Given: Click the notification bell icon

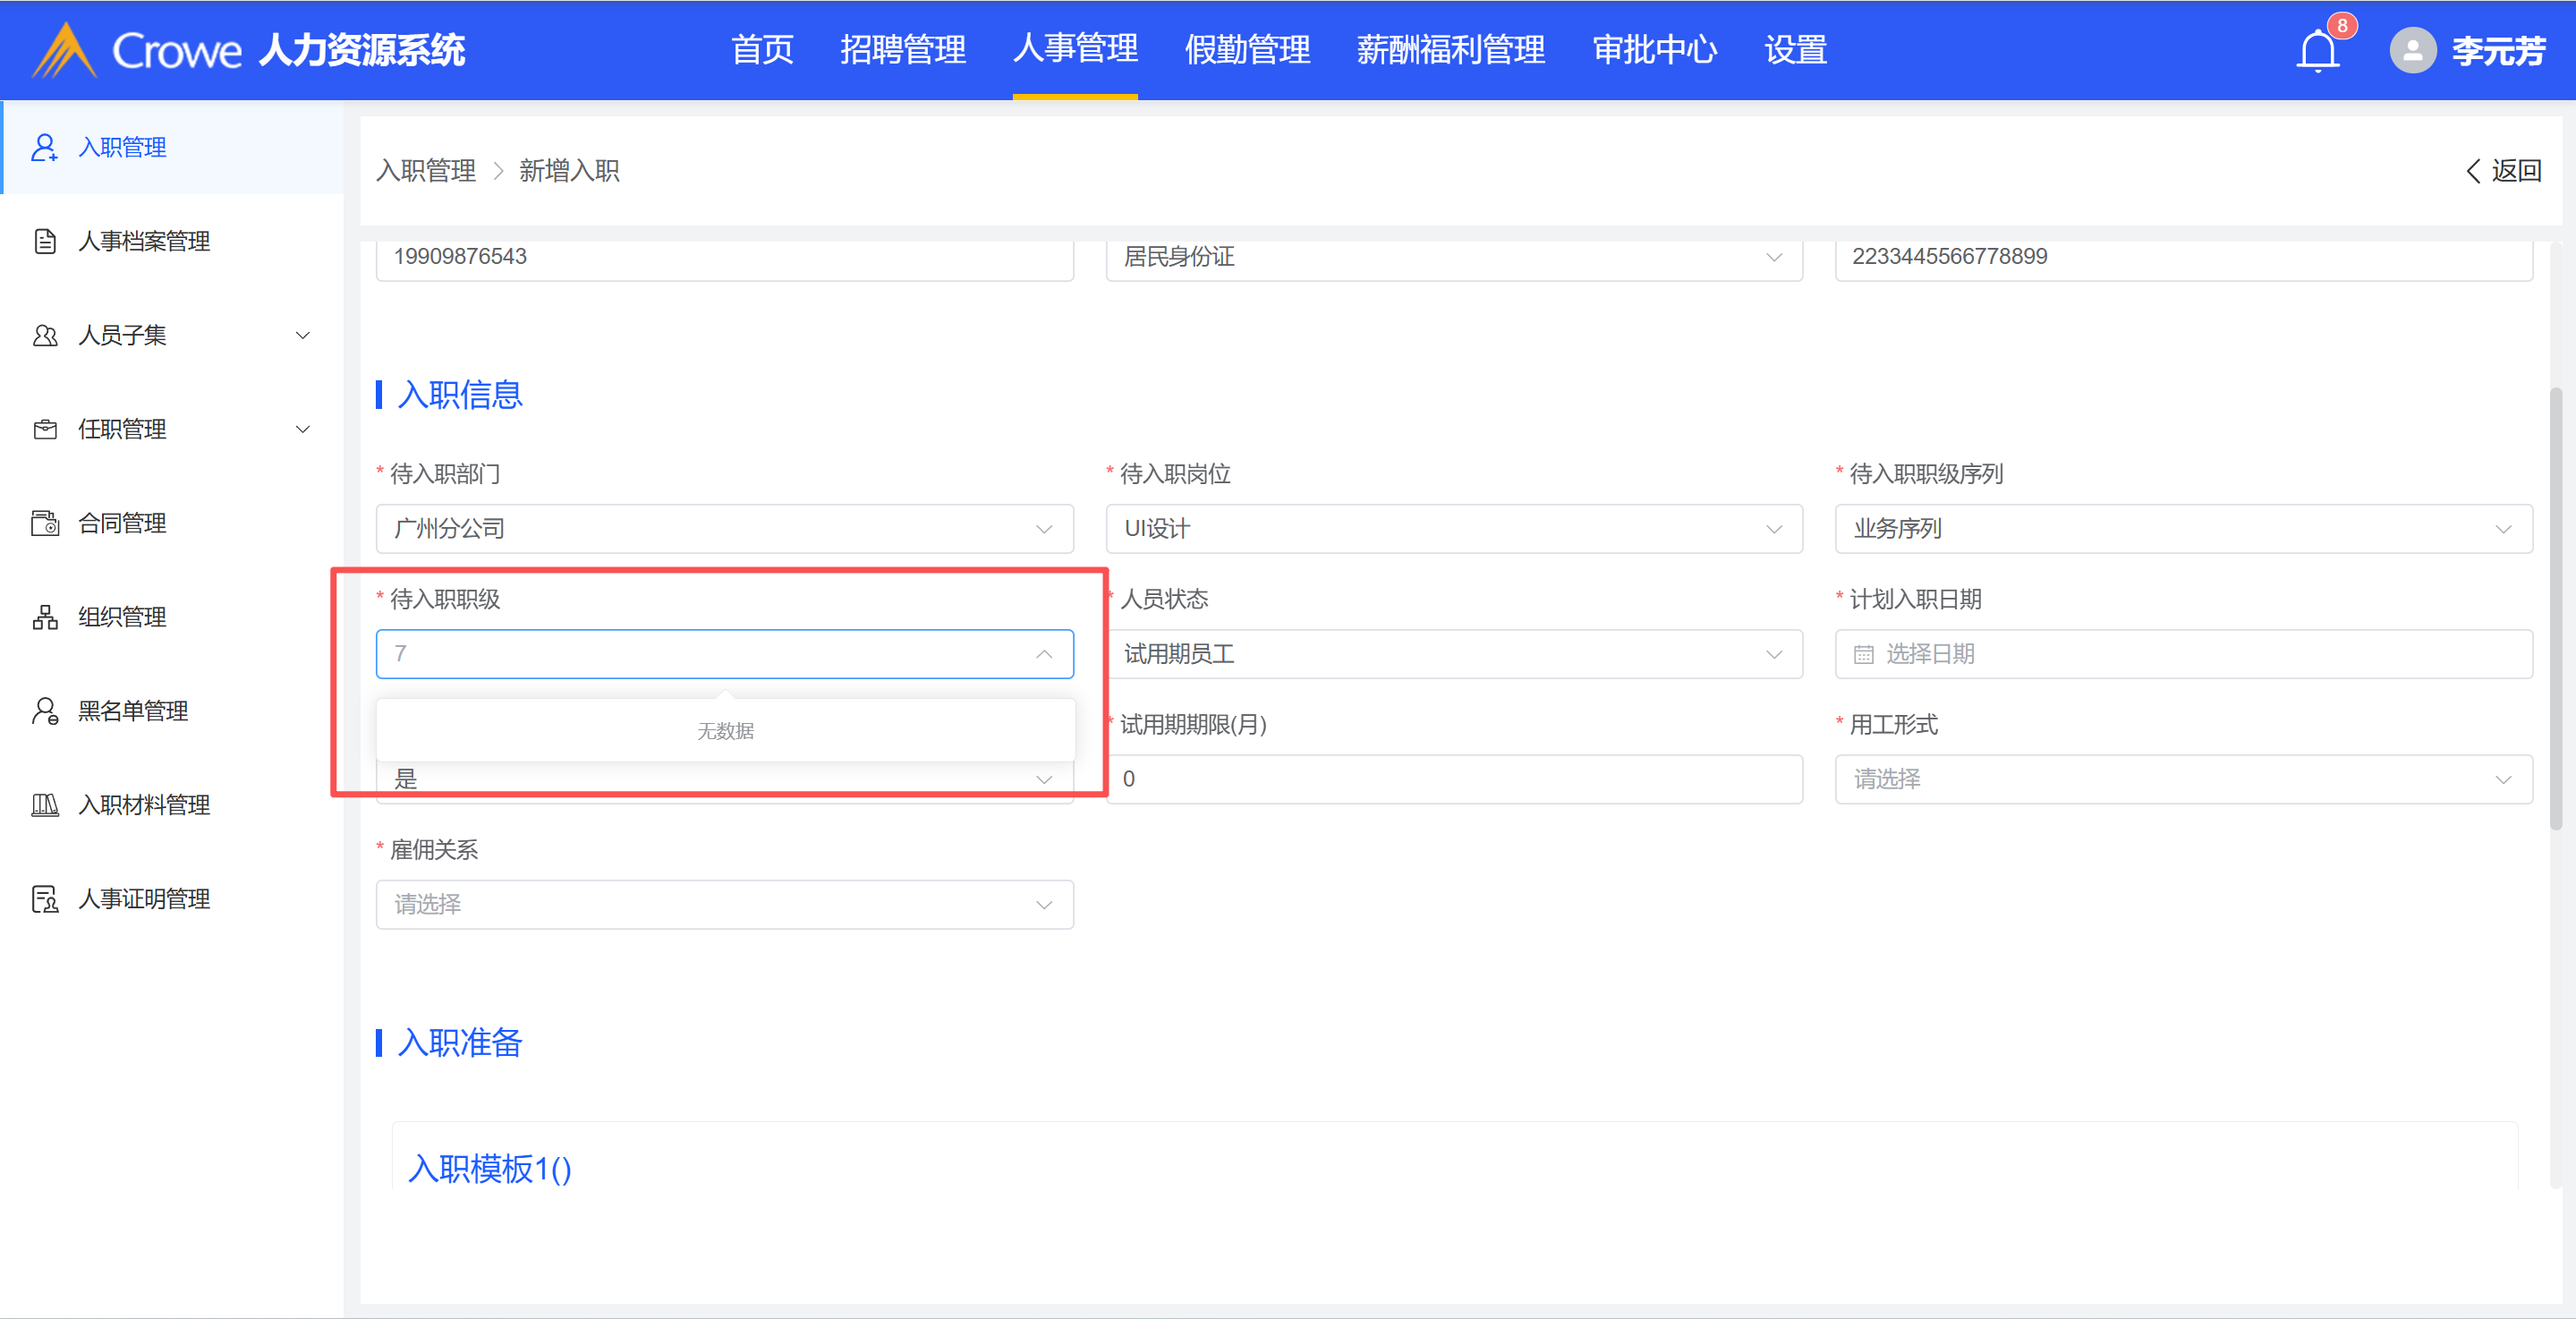Looking at the screenshot, I should click(2317, 50).
